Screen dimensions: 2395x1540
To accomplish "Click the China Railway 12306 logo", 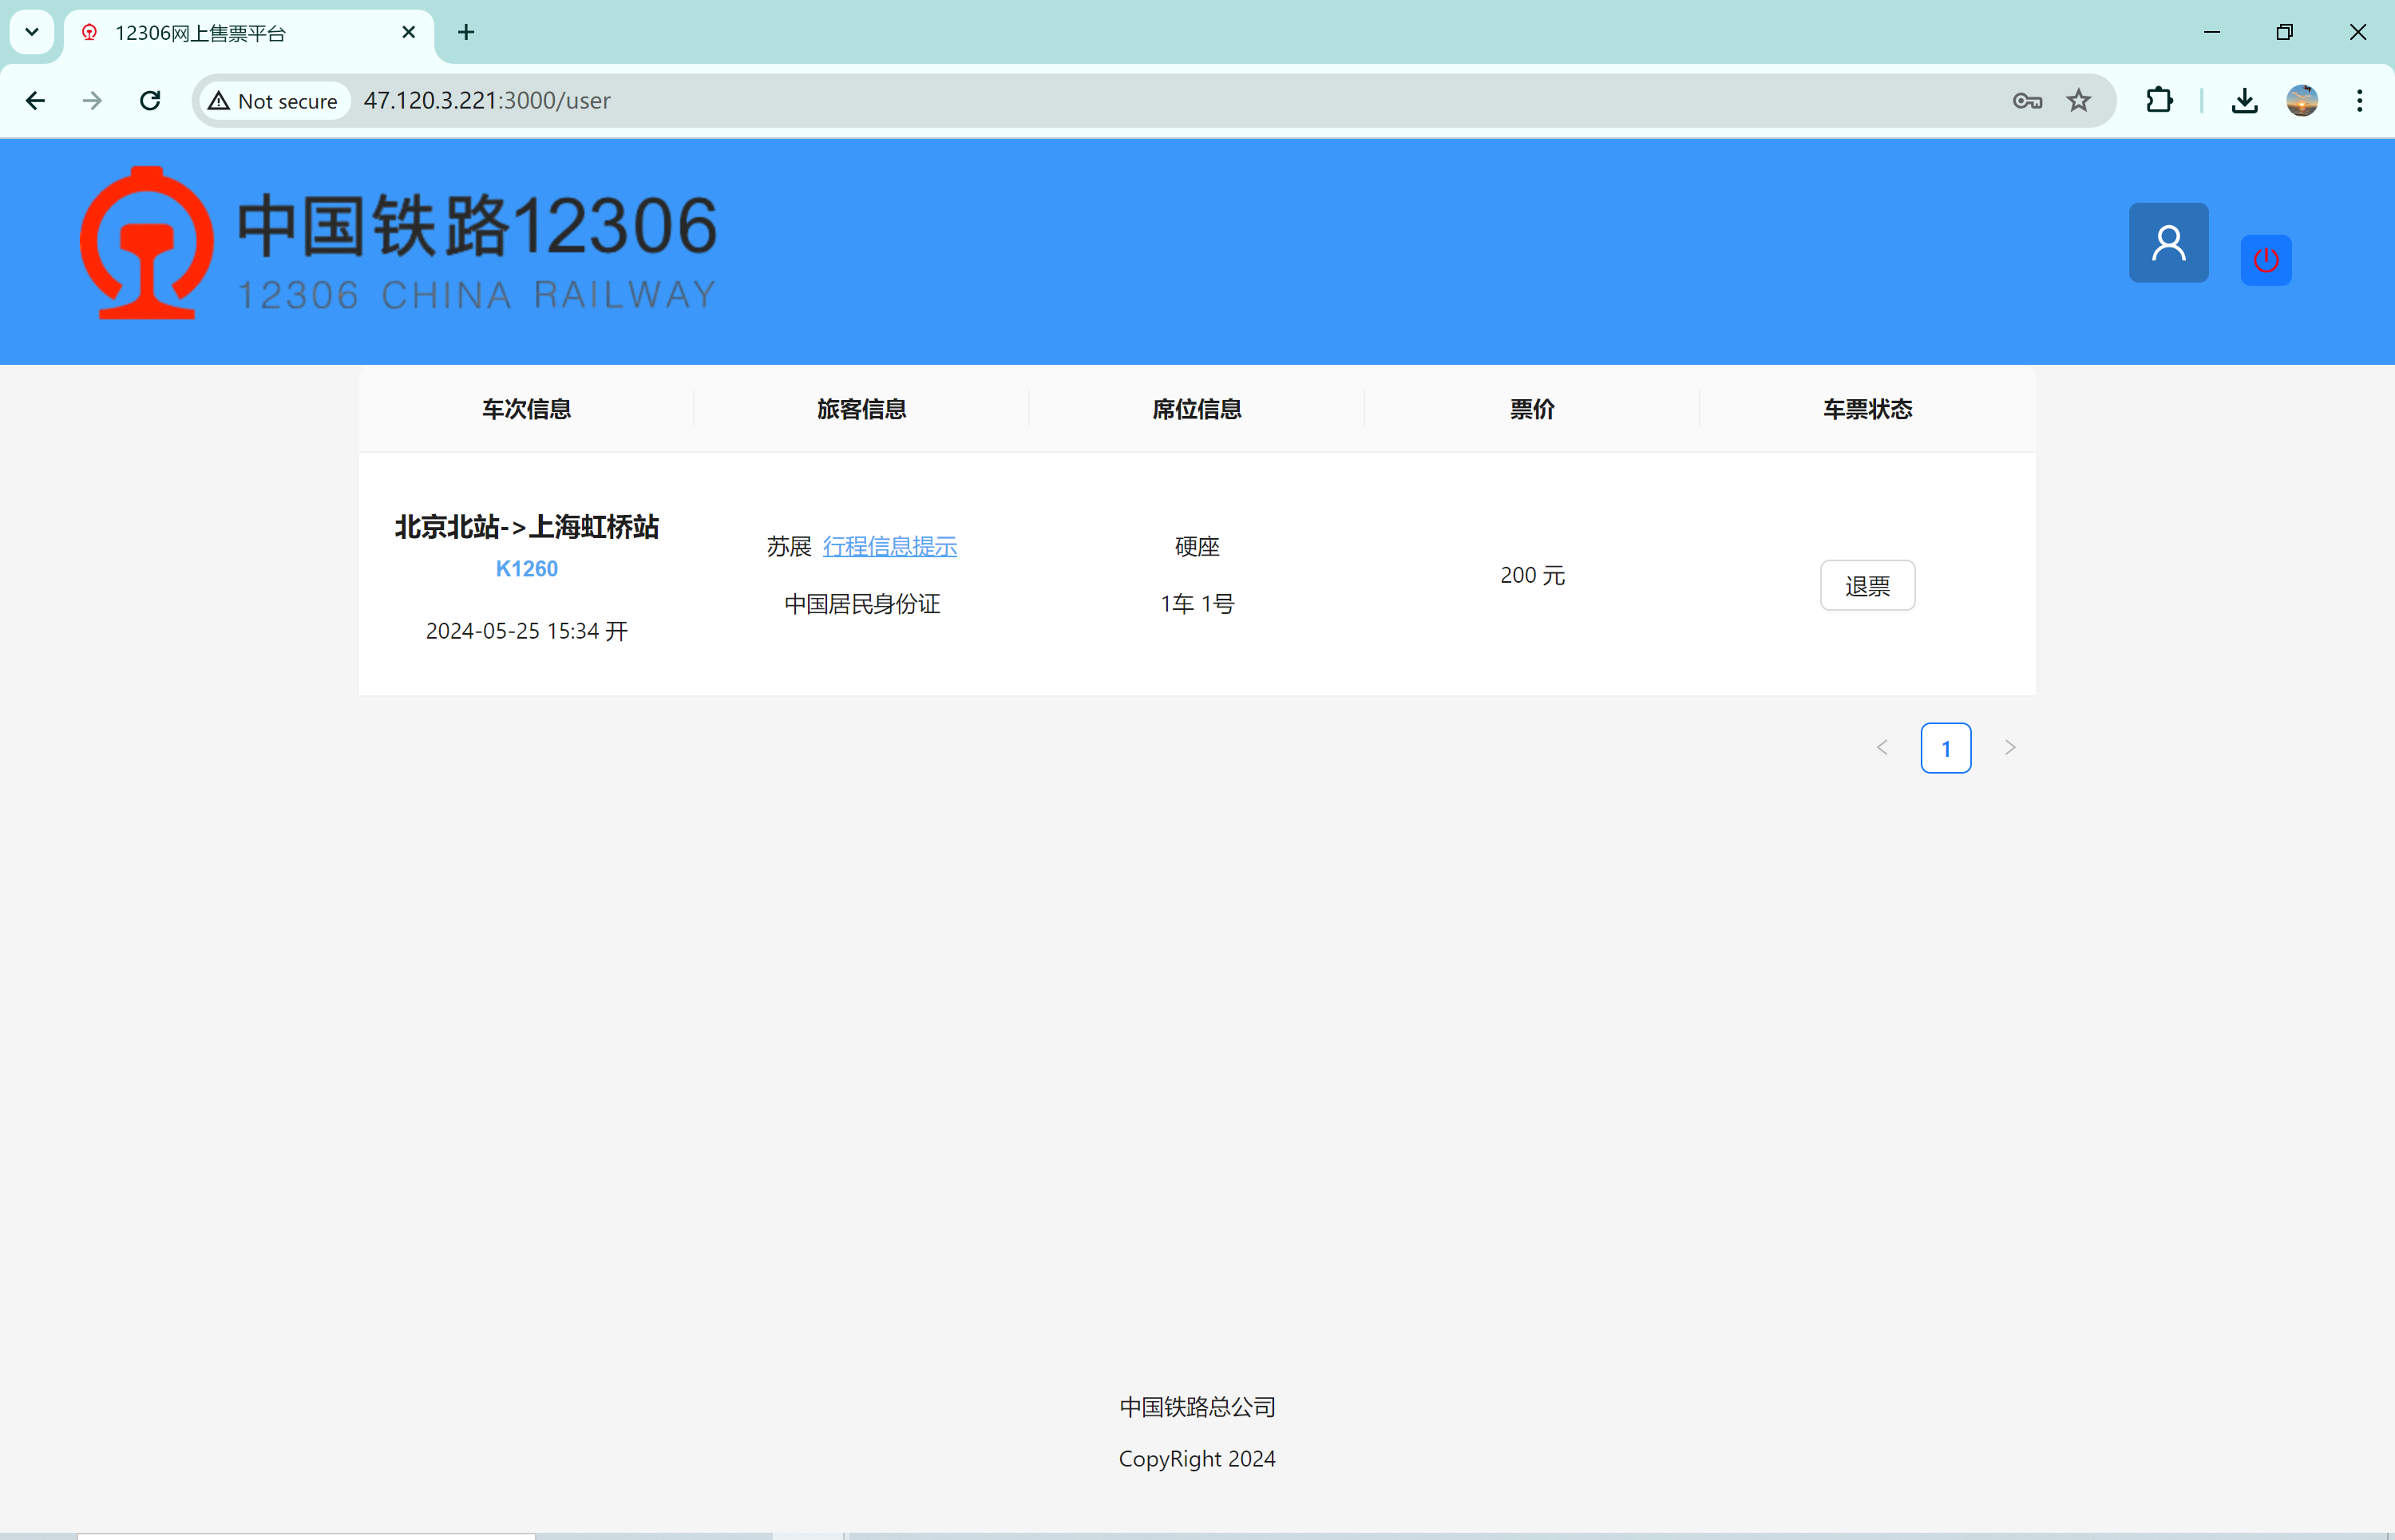I will (x=398, y=243).
